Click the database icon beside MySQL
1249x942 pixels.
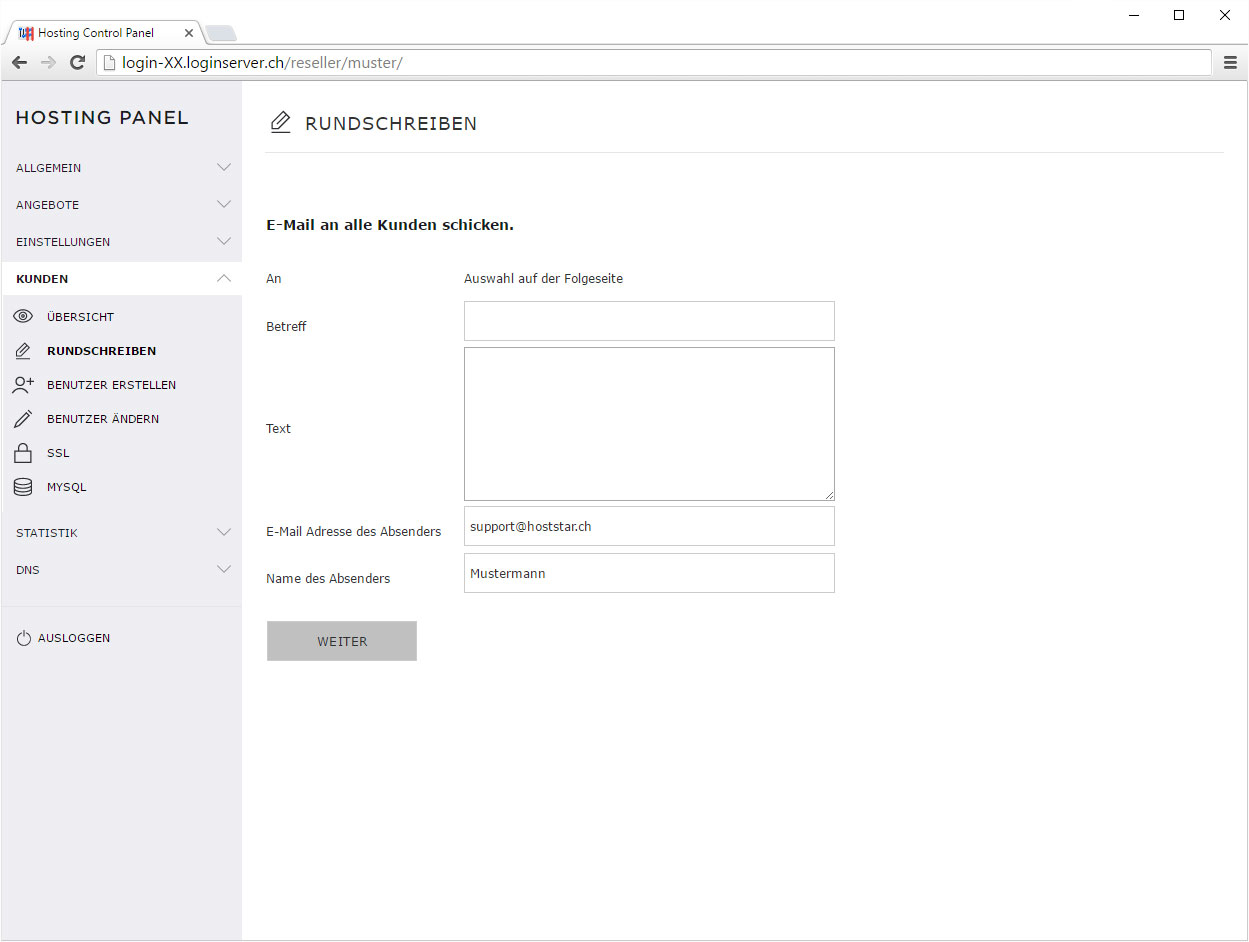23,487
